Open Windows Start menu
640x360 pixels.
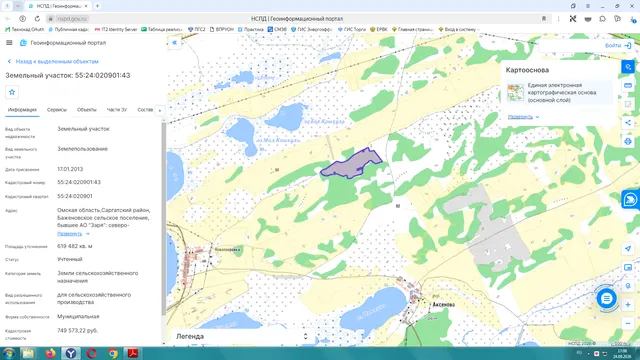point(8,353)
